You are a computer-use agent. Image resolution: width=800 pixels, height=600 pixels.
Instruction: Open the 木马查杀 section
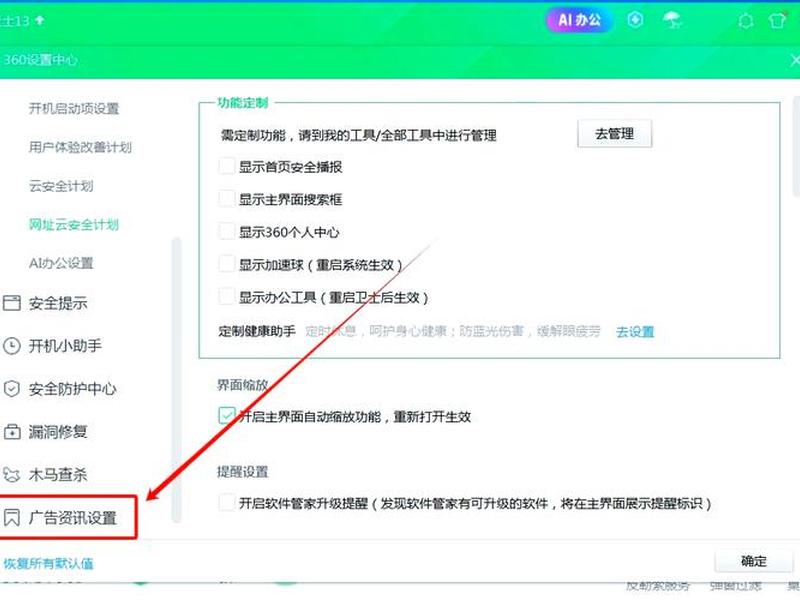tap(58, 474)
